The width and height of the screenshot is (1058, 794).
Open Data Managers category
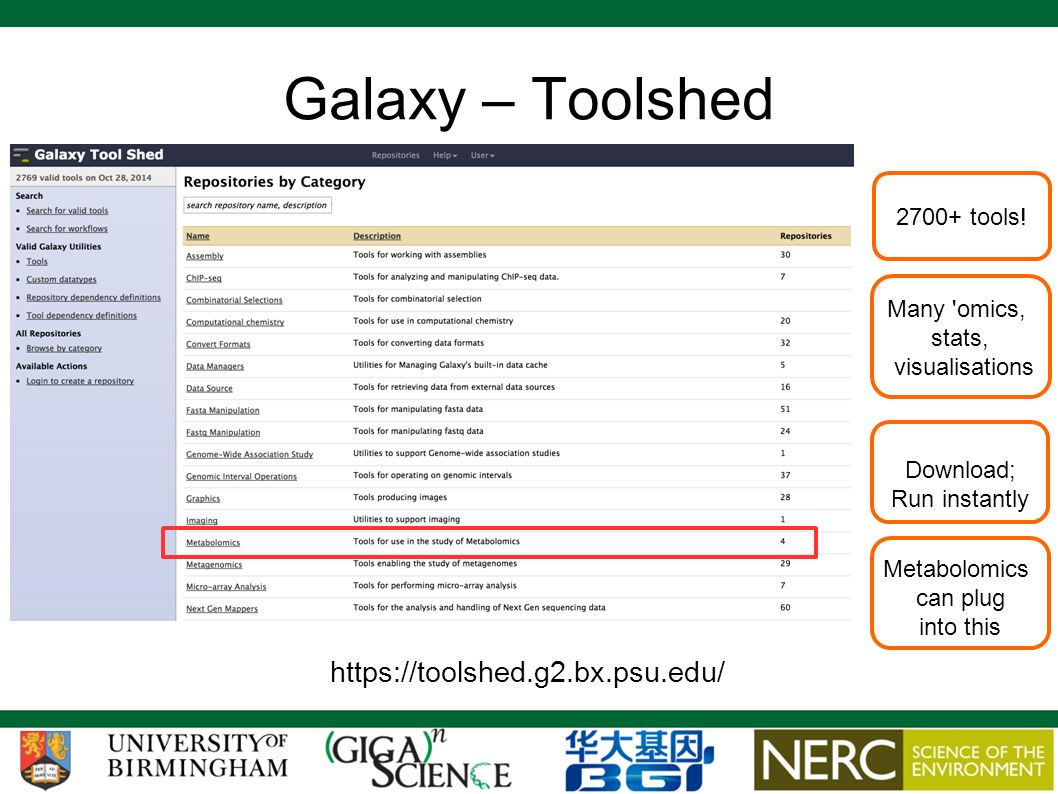(x=215, y=366)
